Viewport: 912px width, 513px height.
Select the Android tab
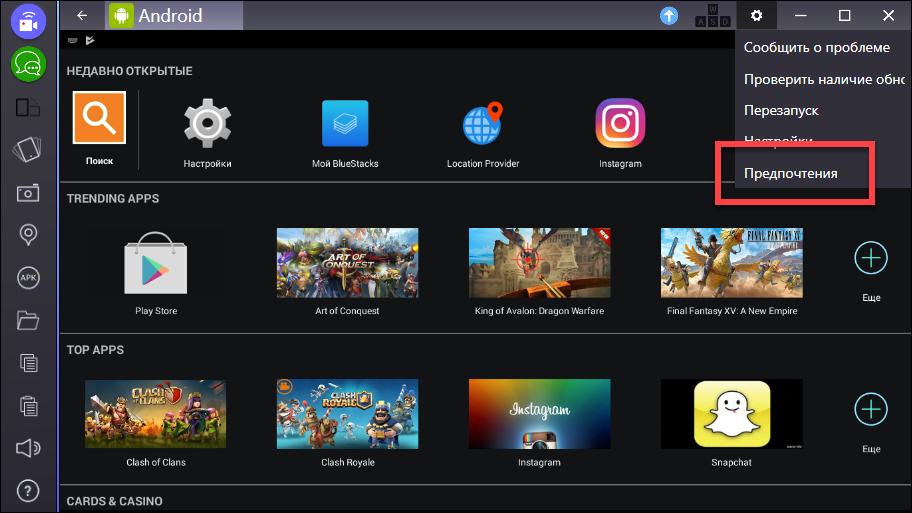click(x=174, y=16)
